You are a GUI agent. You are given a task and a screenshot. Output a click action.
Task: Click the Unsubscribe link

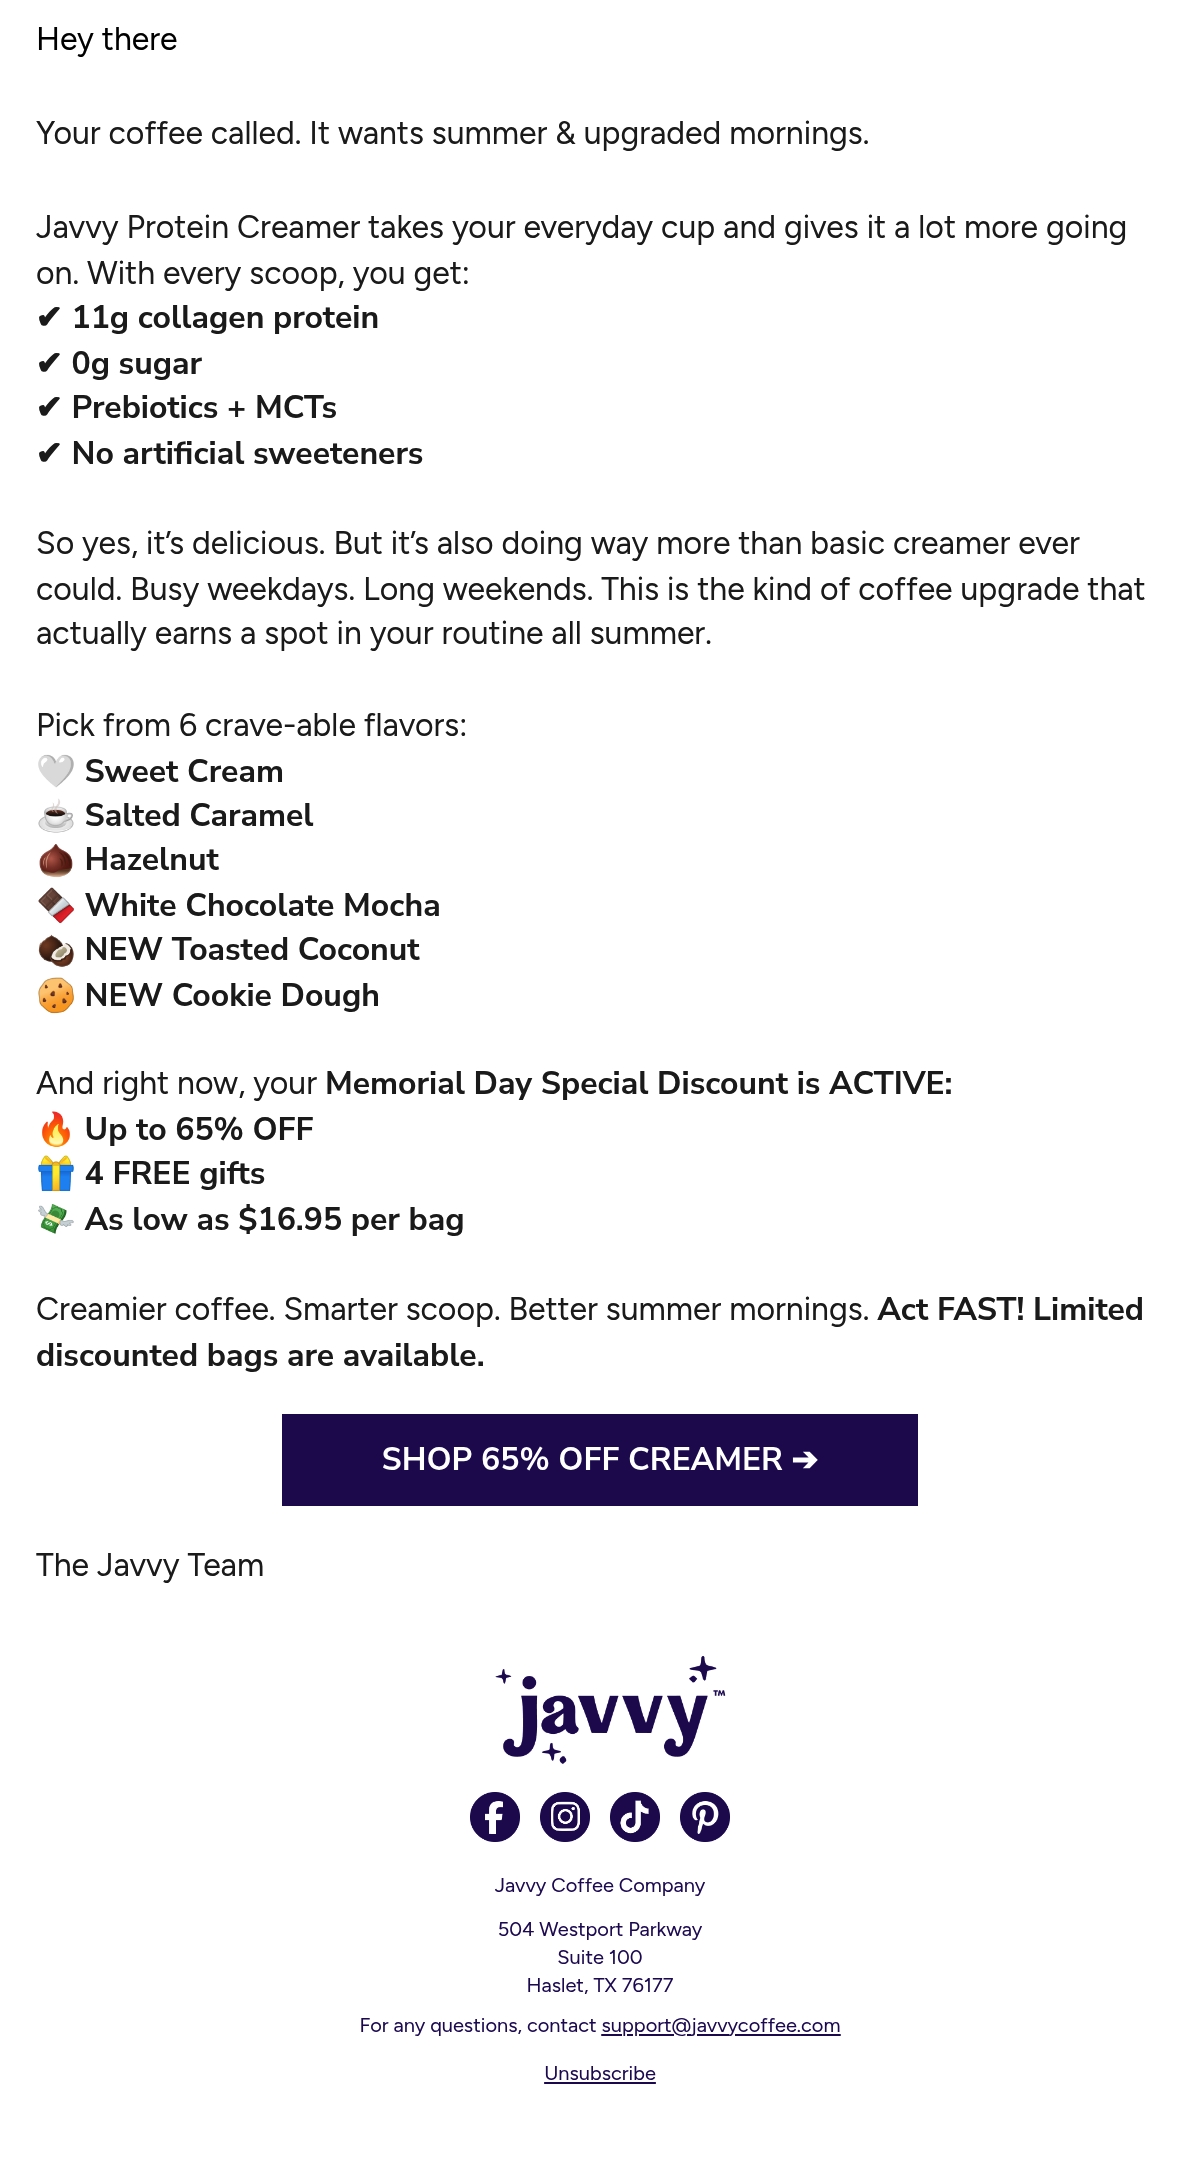[x=600, y=2073]
